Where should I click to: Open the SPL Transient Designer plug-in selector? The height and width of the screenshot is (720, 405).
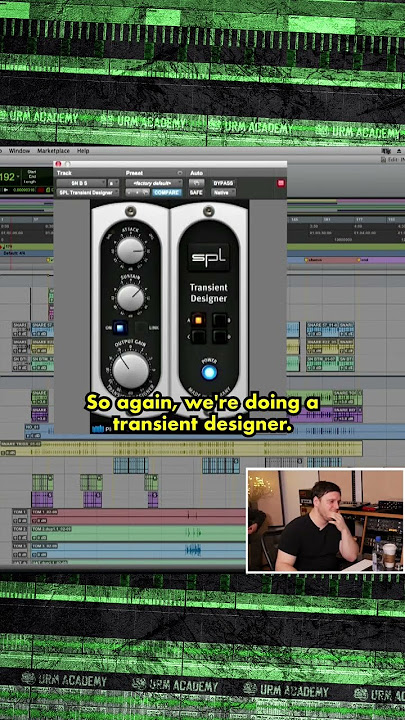(x=88, y=192)
